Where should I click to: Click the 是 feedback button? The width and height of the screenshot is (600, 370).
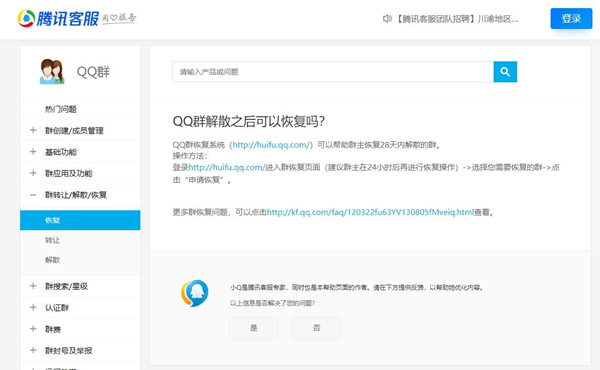coord(254,328)
